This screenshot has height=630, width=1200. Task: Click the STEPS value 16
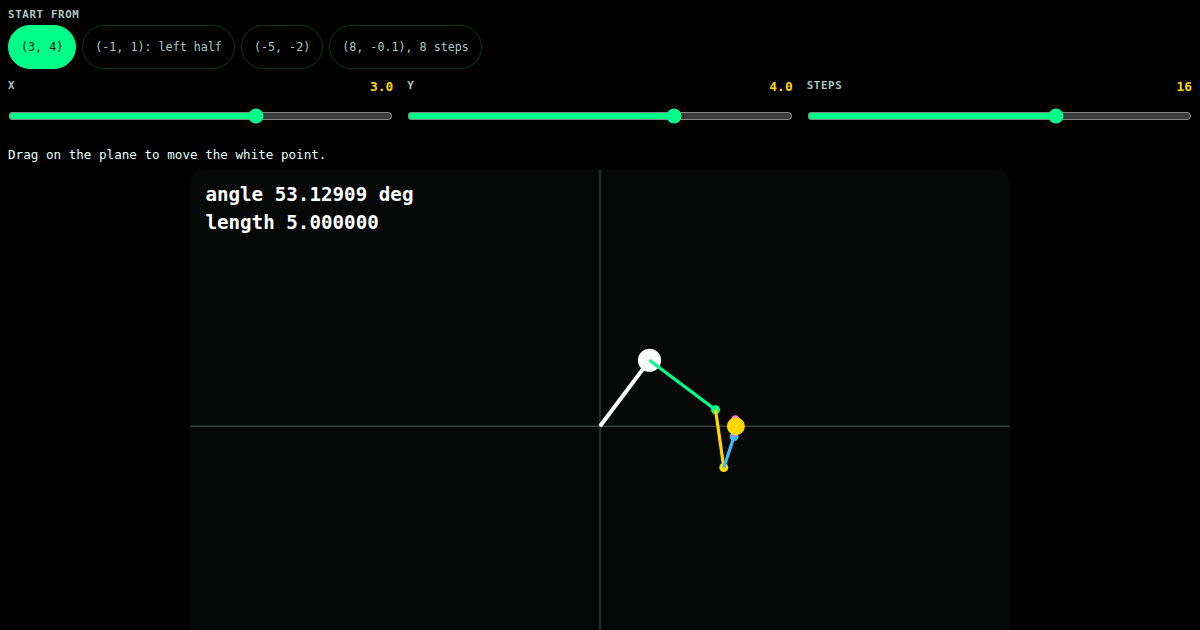coord(1184,87)
